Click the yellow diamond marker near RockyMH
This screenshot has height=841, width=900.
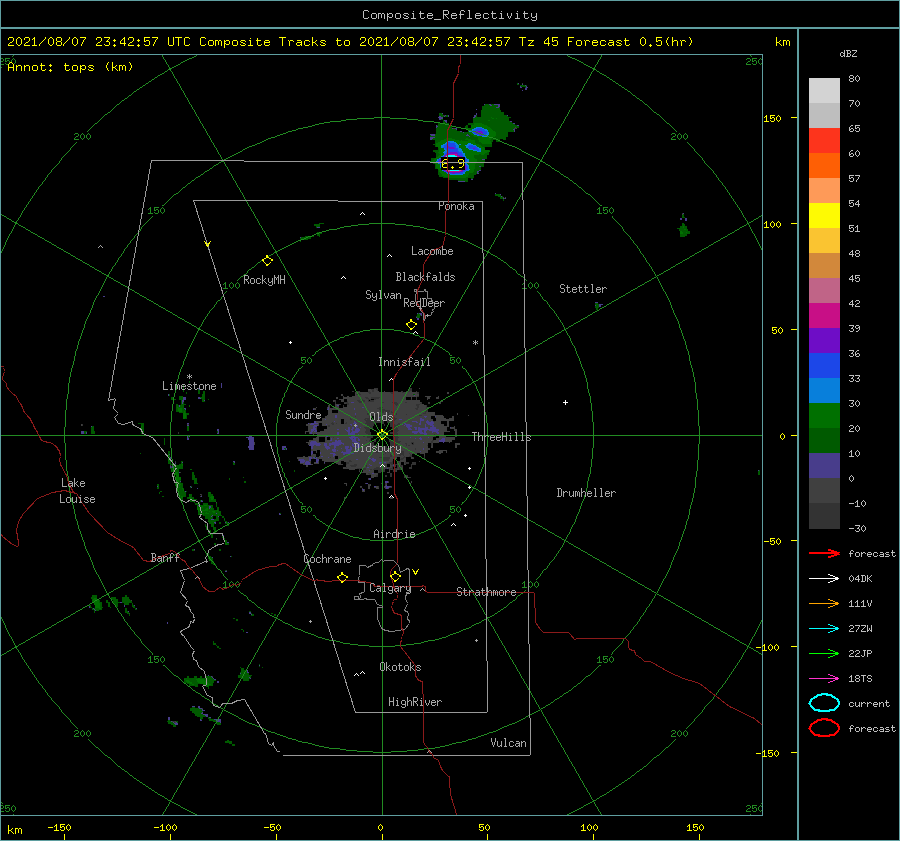[267, 261]
